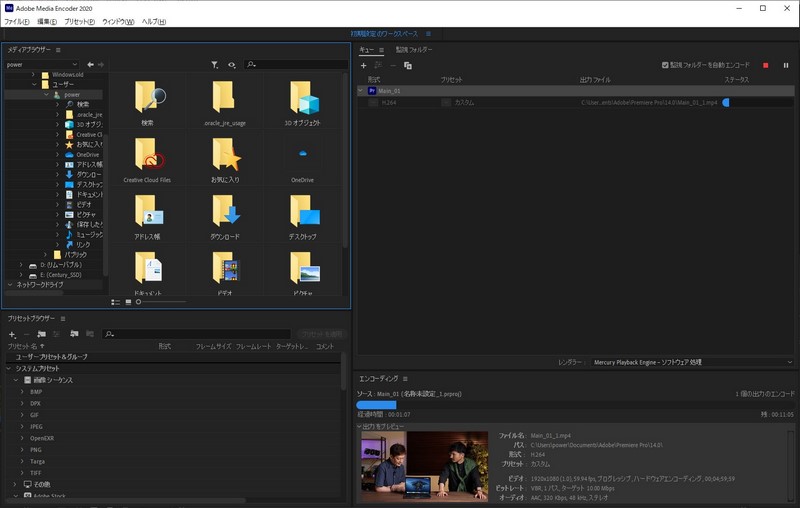Screen dimensions: 800x508
Task: Click the Premiere Pro icon beside Main_01
Action: [372, 91]
